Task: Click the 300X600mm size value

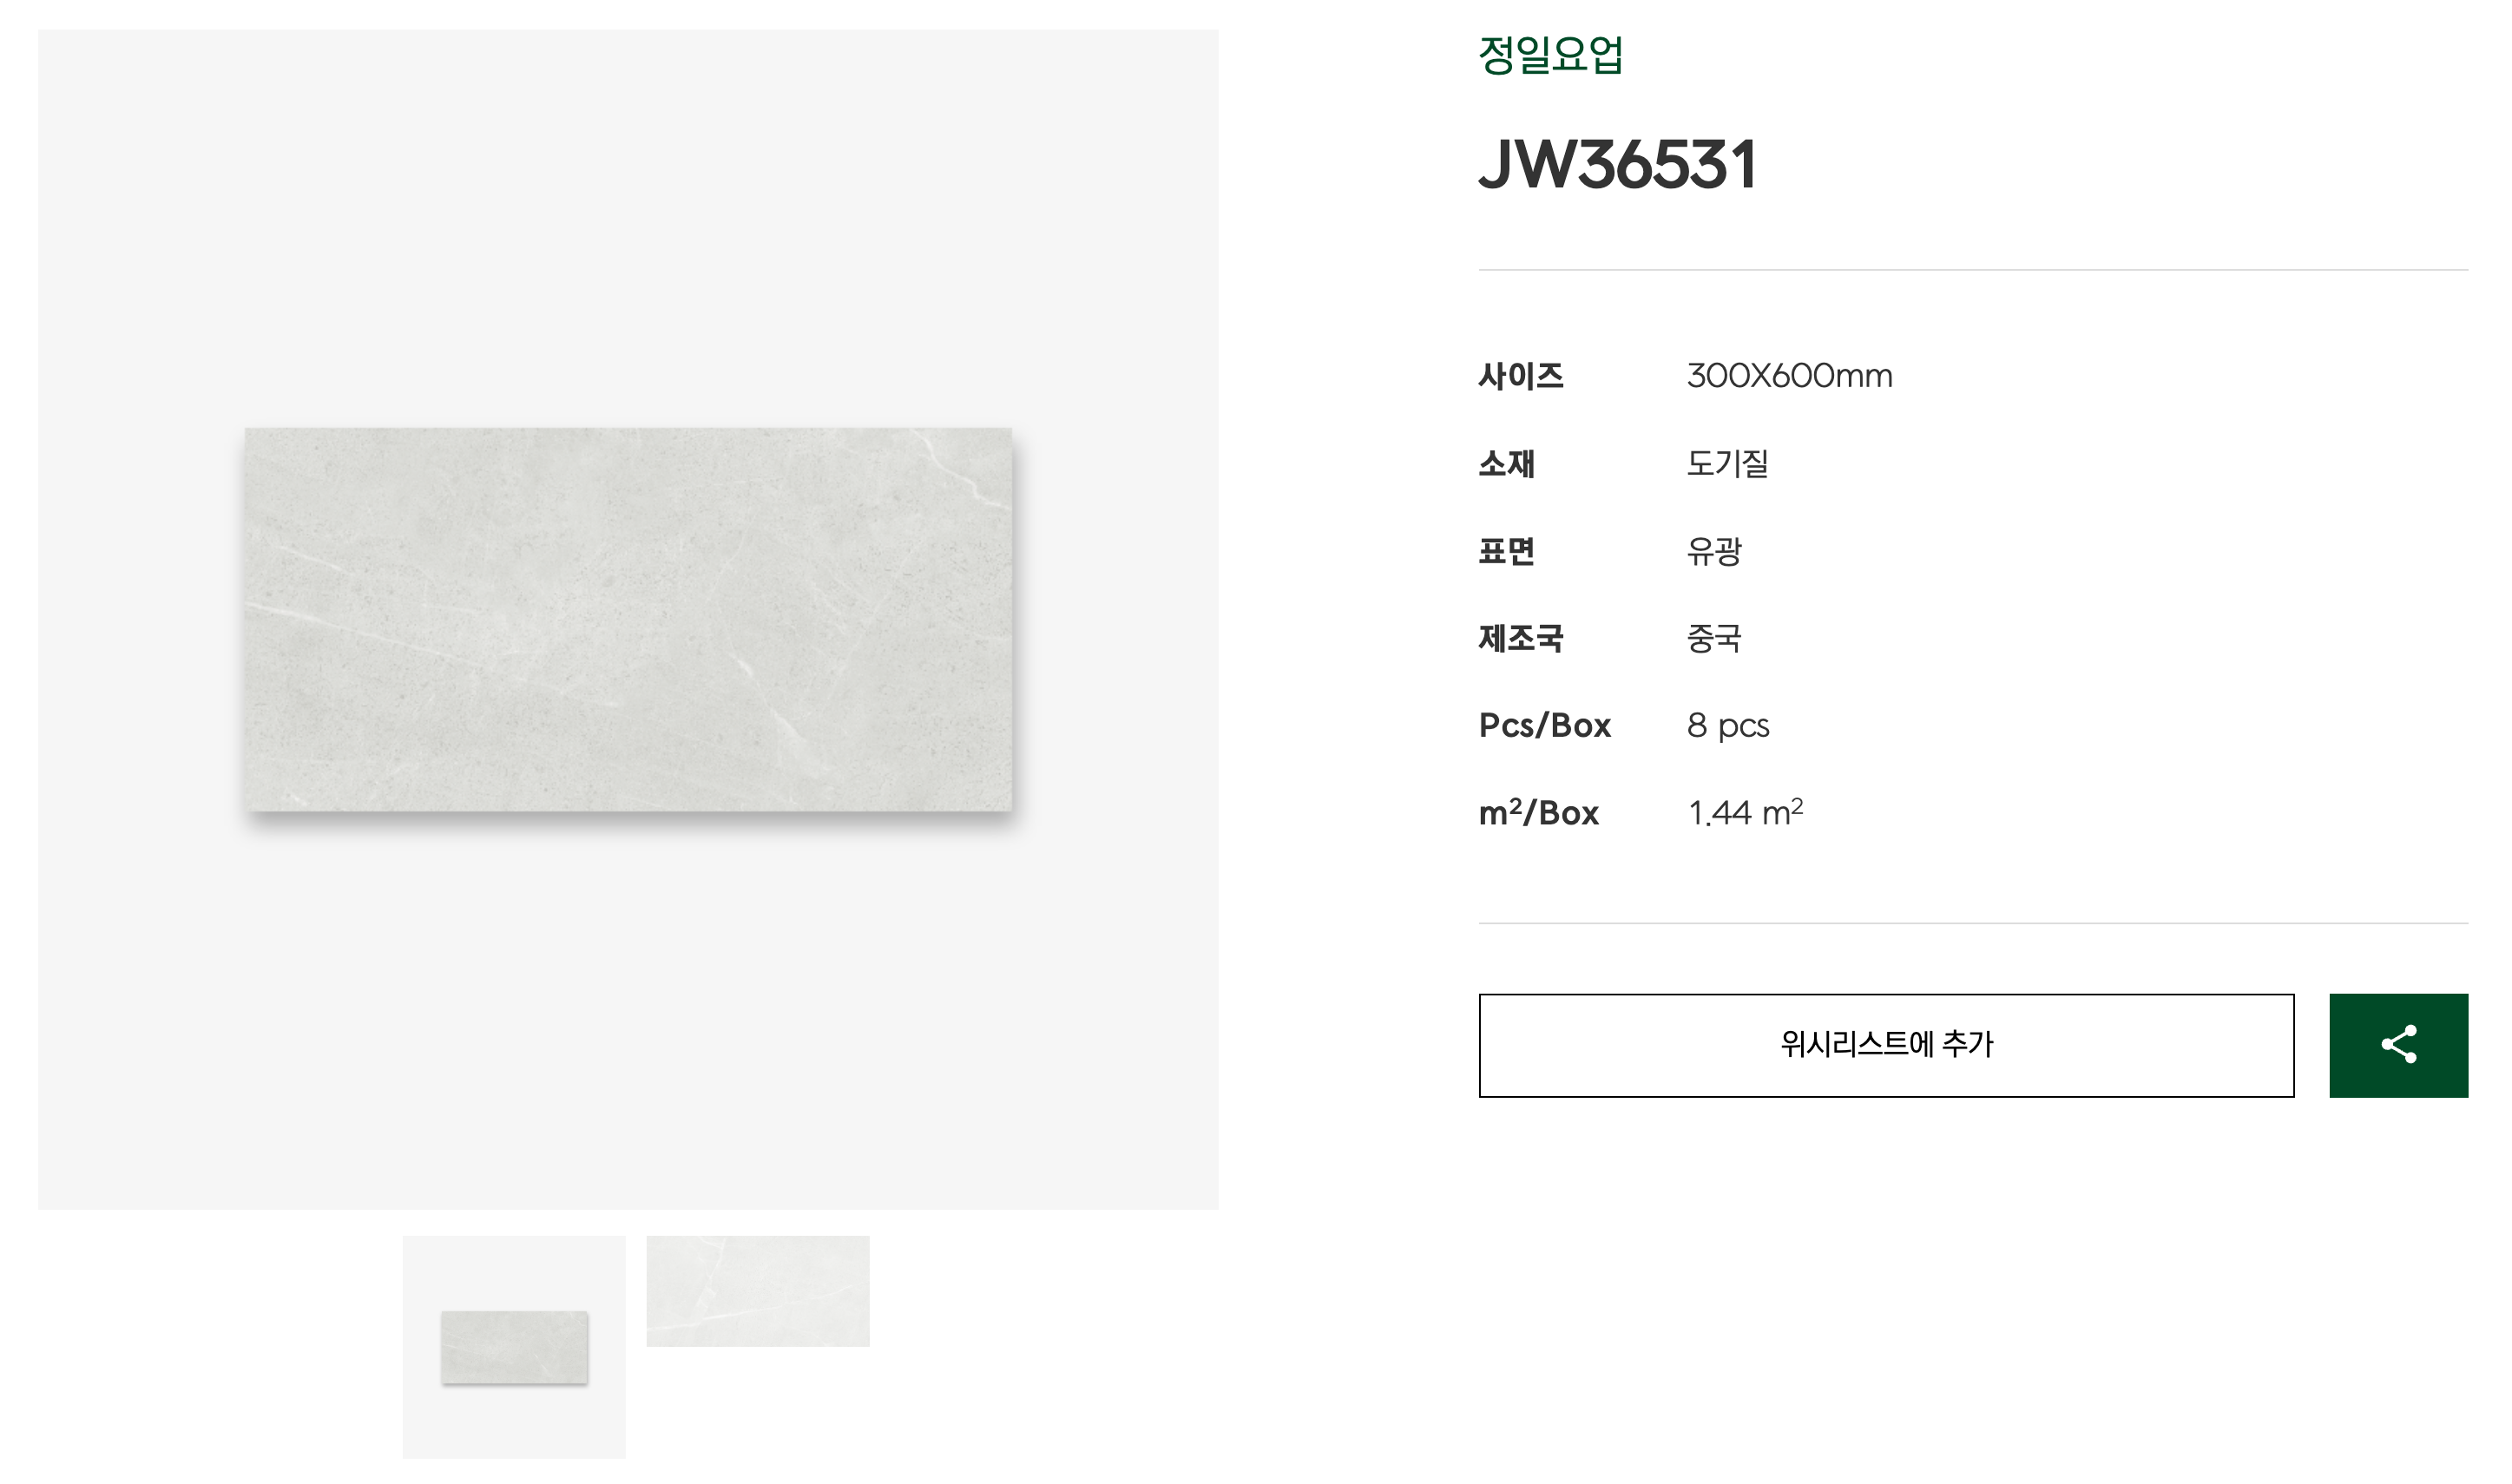Action: click(x=1789, y=376)
